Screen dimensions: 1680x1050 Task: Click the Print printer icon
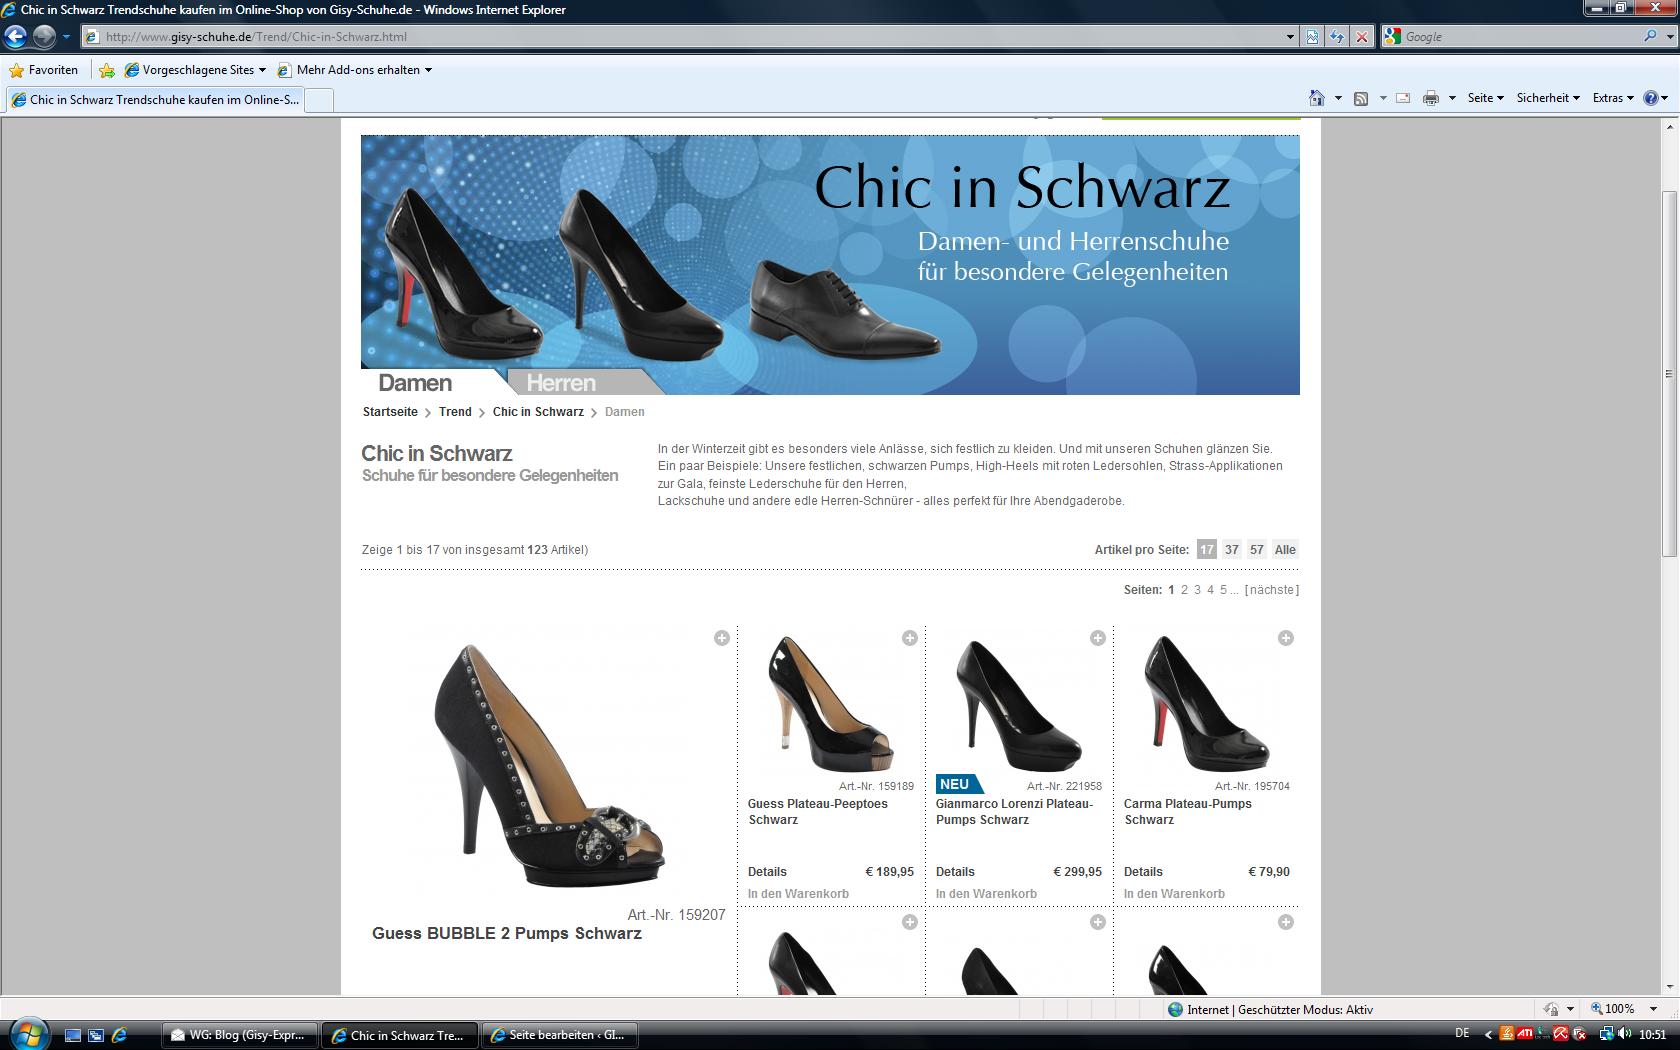click(x=1431, y=98)
